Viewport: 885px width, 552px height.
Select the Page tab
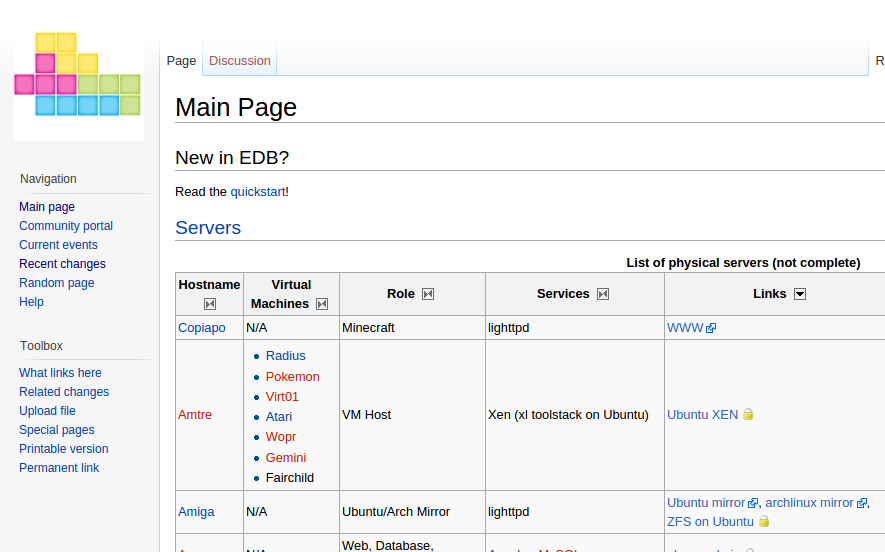[x=181, y=61]
